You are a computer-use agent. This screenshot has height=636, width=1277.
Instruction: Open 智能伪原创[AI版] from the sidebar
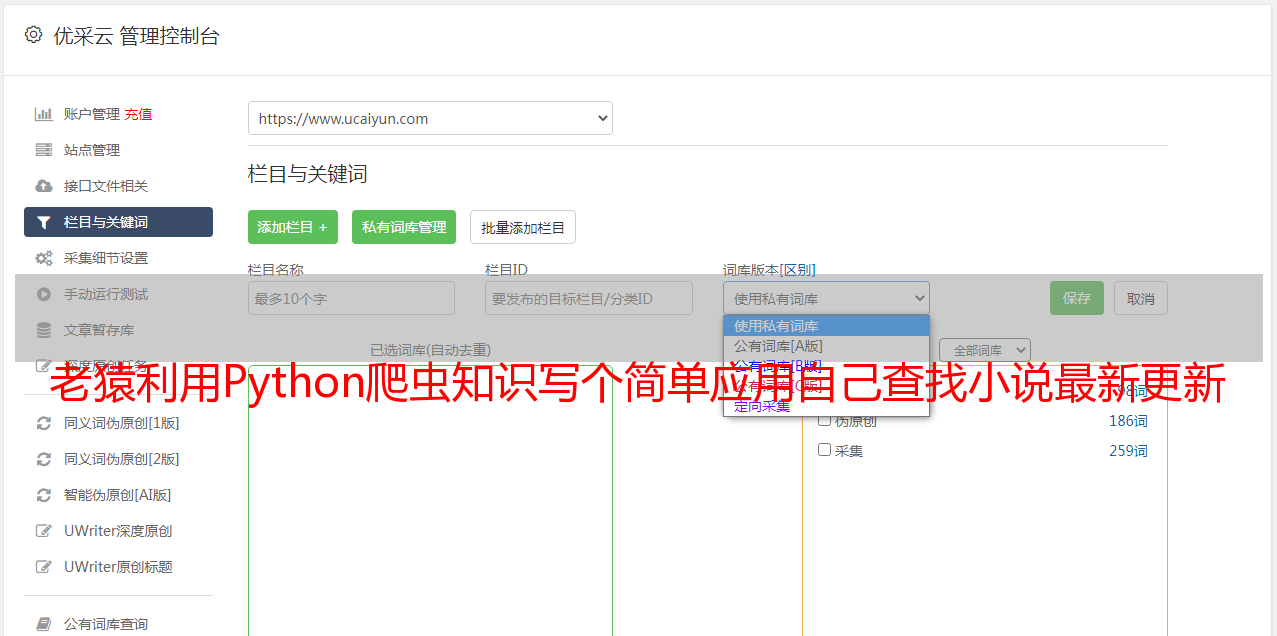click(118, 495)
